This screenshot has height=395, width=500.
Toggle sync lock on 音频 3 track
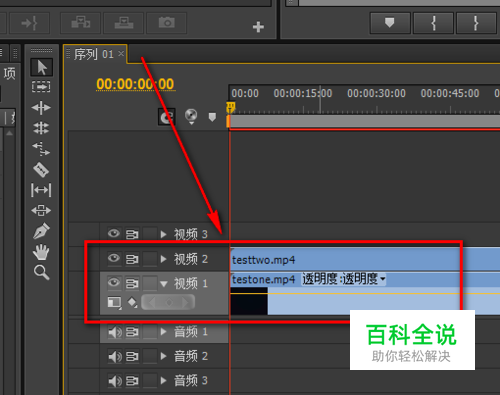[x=132, y=381]
